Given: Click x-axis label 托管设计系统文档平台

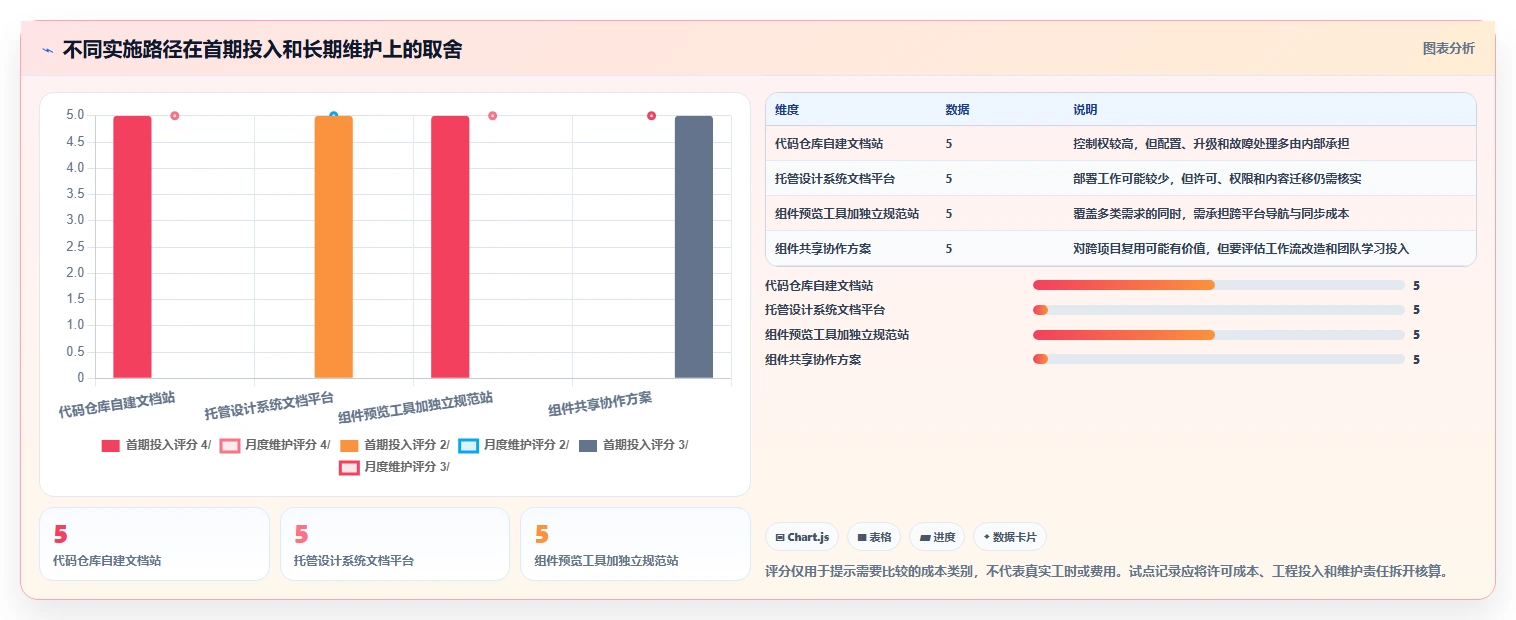Looking at the screenshot, I should 269,405.
